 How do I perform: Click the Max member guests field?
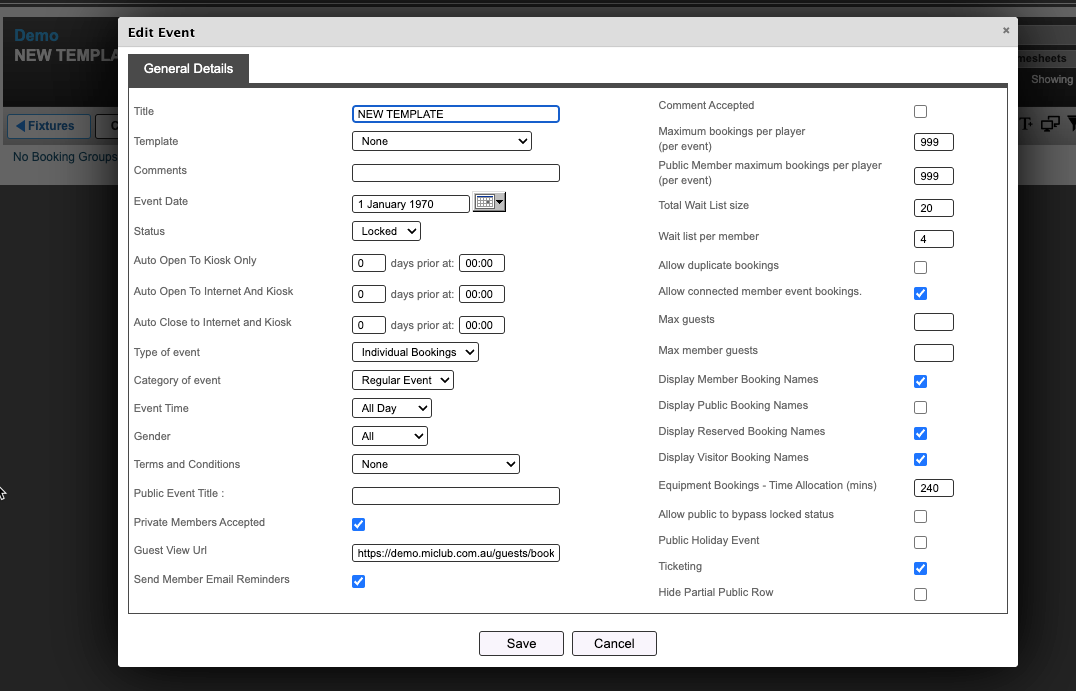[933, 353]
